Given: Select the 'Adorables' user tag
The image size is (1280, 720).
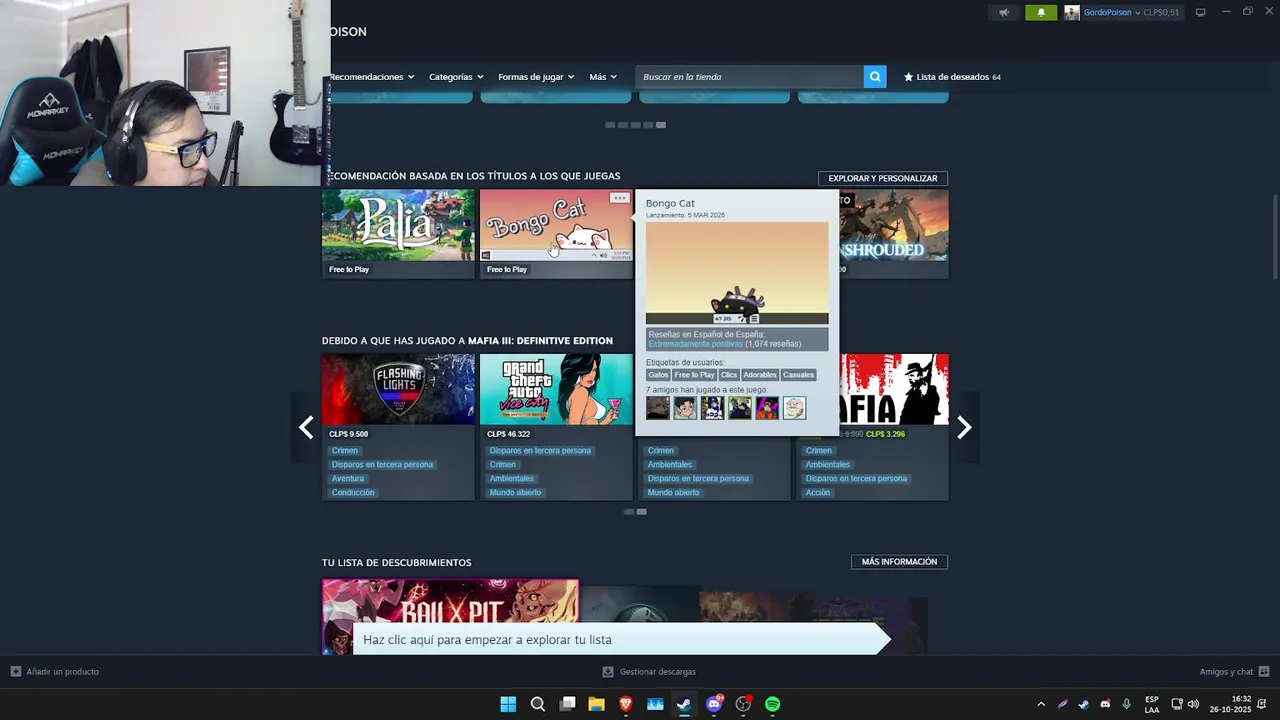Looking at the screenshot, I should (760, 375).
